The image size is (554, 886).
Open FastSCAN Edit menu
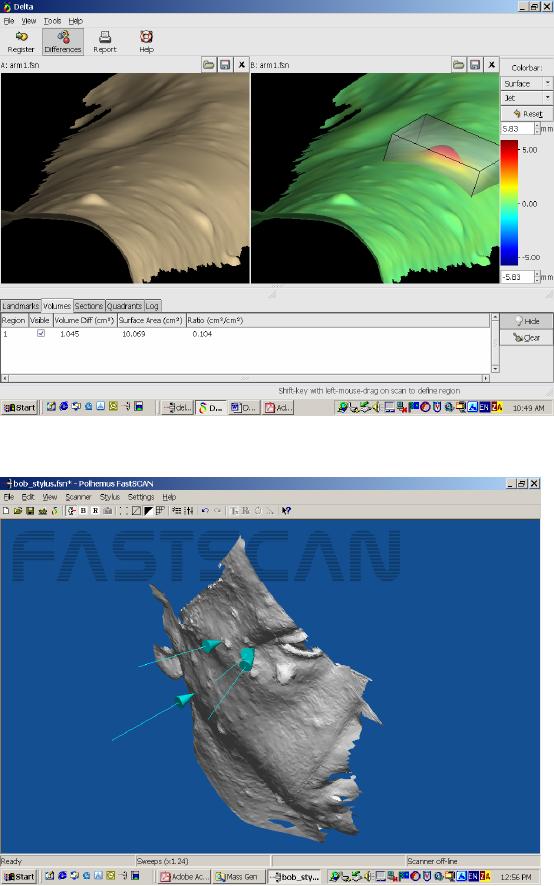[28, 497]
